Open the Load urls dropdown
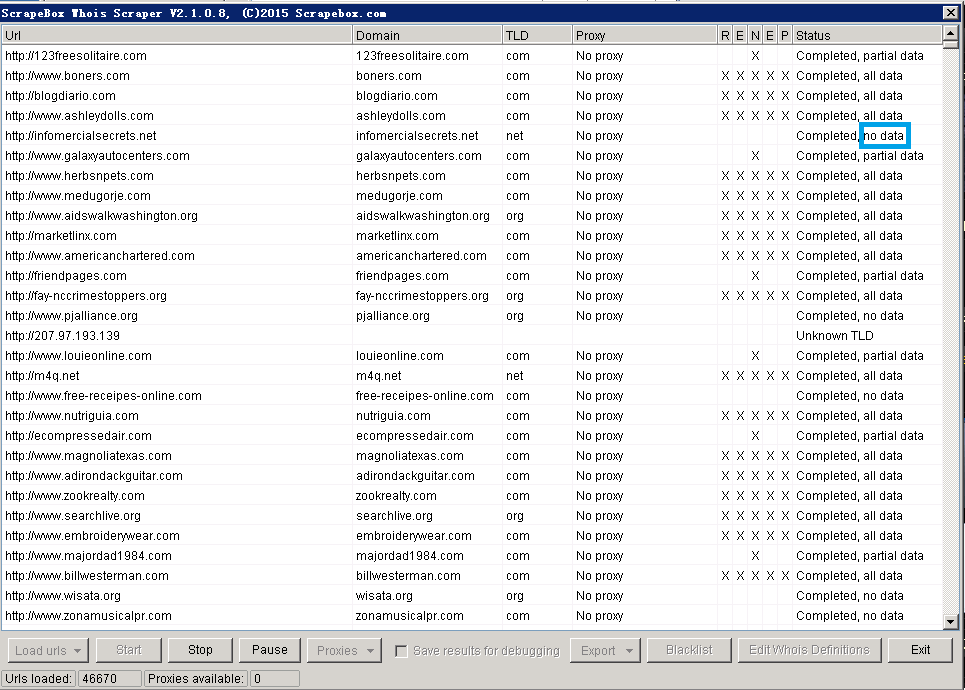Viewport: 965px width, 690px height. (48, 650)
